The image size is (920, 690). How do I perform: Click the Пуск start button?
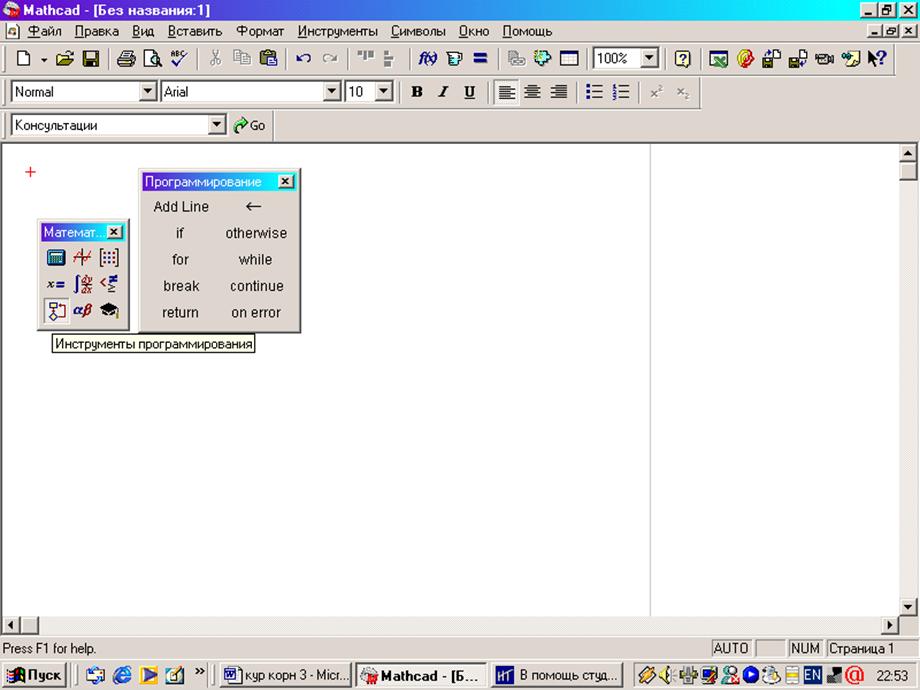(x=35, y=675)
